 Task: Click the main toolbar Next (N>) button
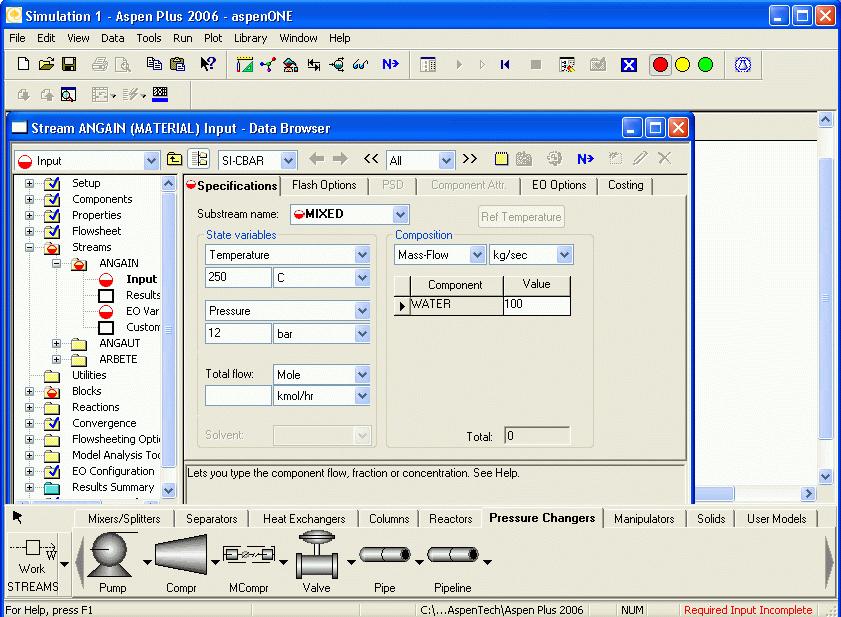coord(390,64)
